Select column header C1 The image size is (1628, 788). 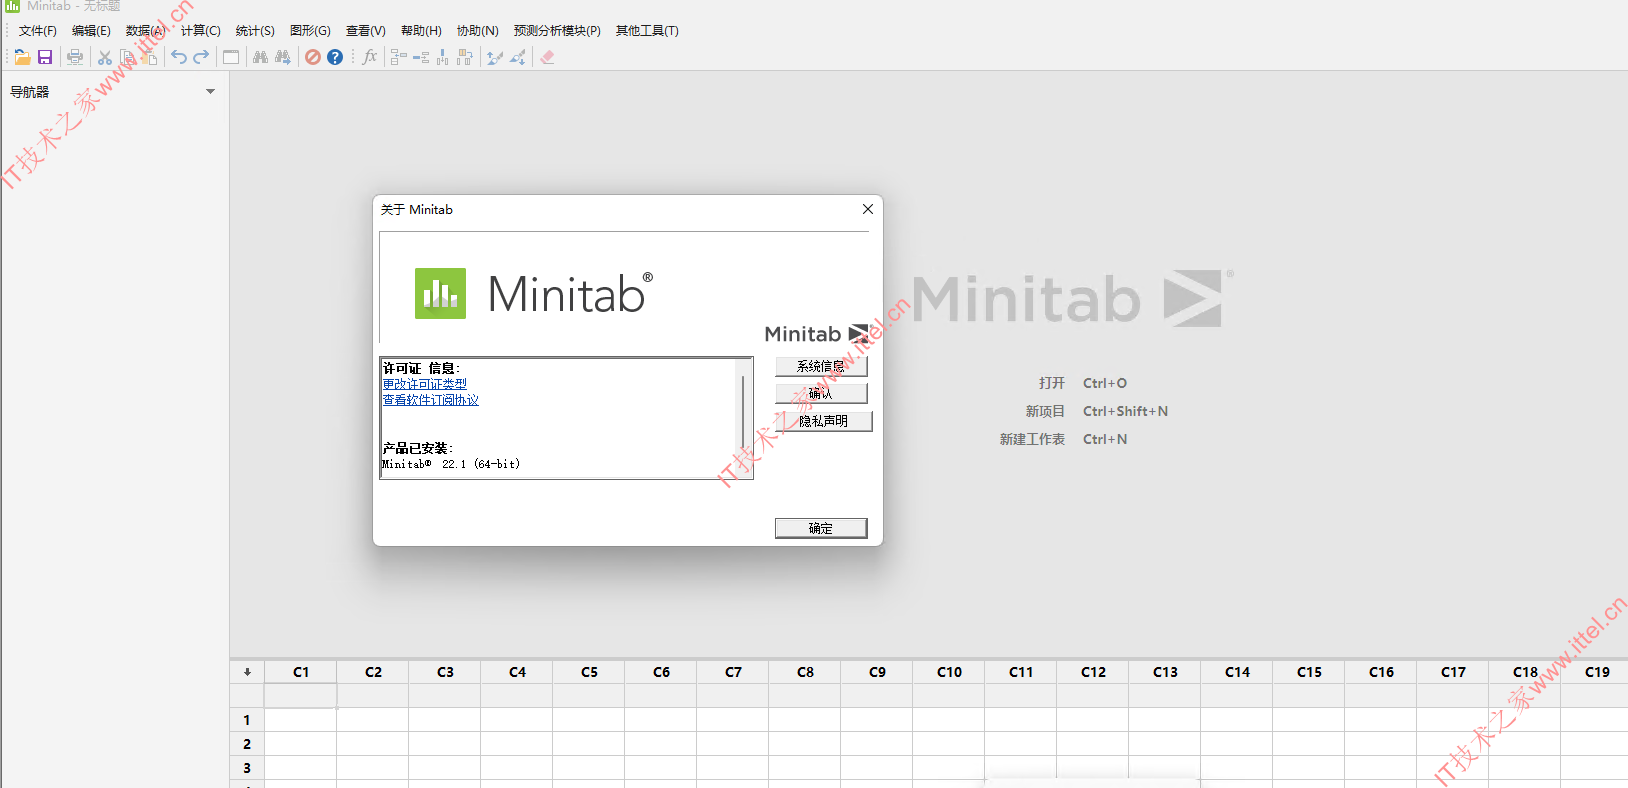coord(301,672)
